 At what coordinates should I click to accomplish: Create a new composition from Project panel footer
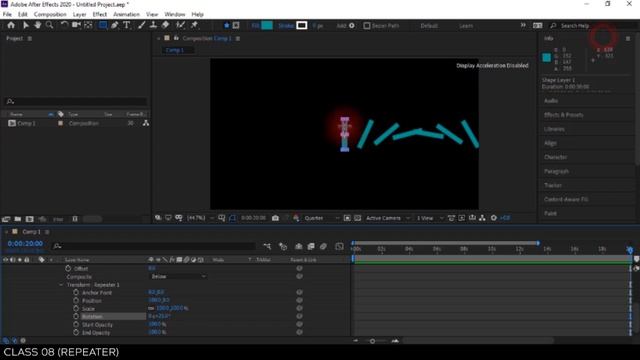tap(29, 219)
